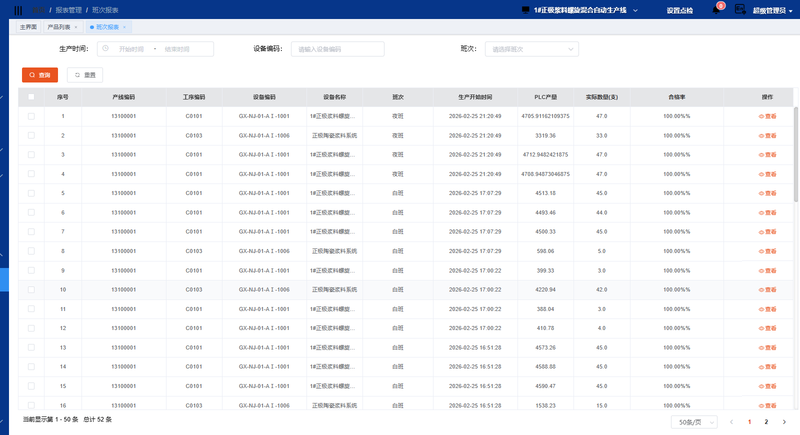Switch to the 主界面 tab

pos(29,27)
